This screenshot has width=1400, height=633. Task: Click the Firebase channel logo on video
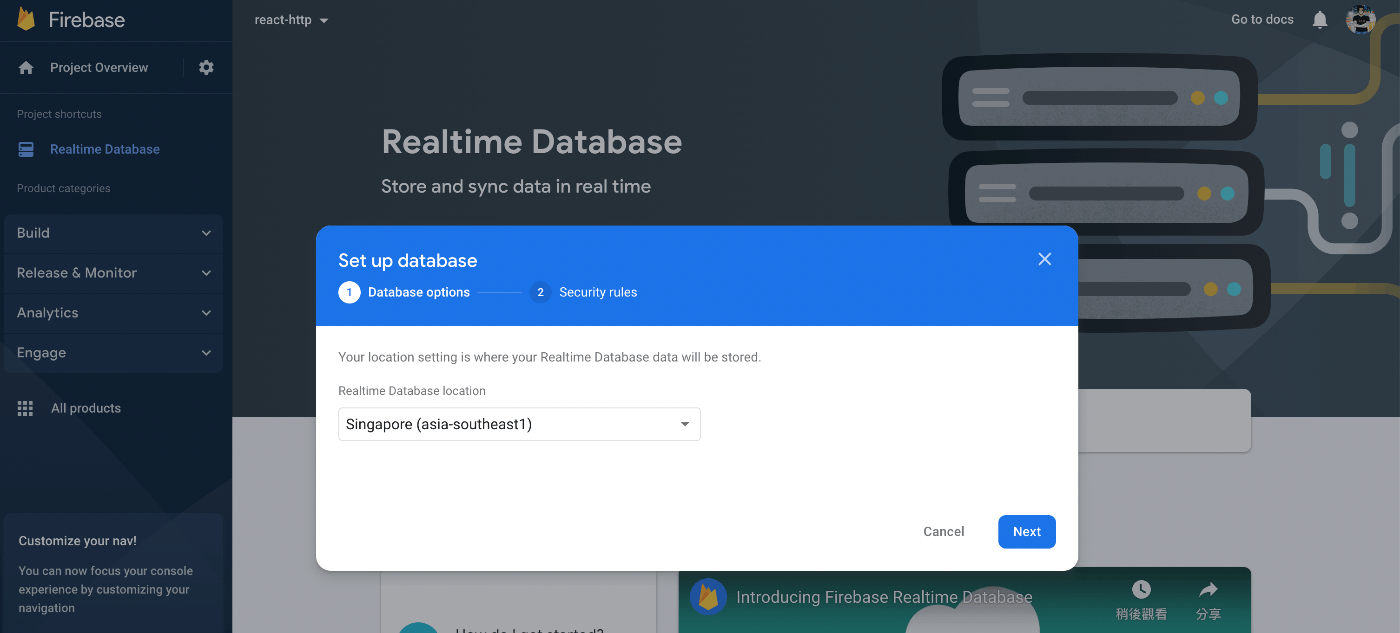(708, 597)
